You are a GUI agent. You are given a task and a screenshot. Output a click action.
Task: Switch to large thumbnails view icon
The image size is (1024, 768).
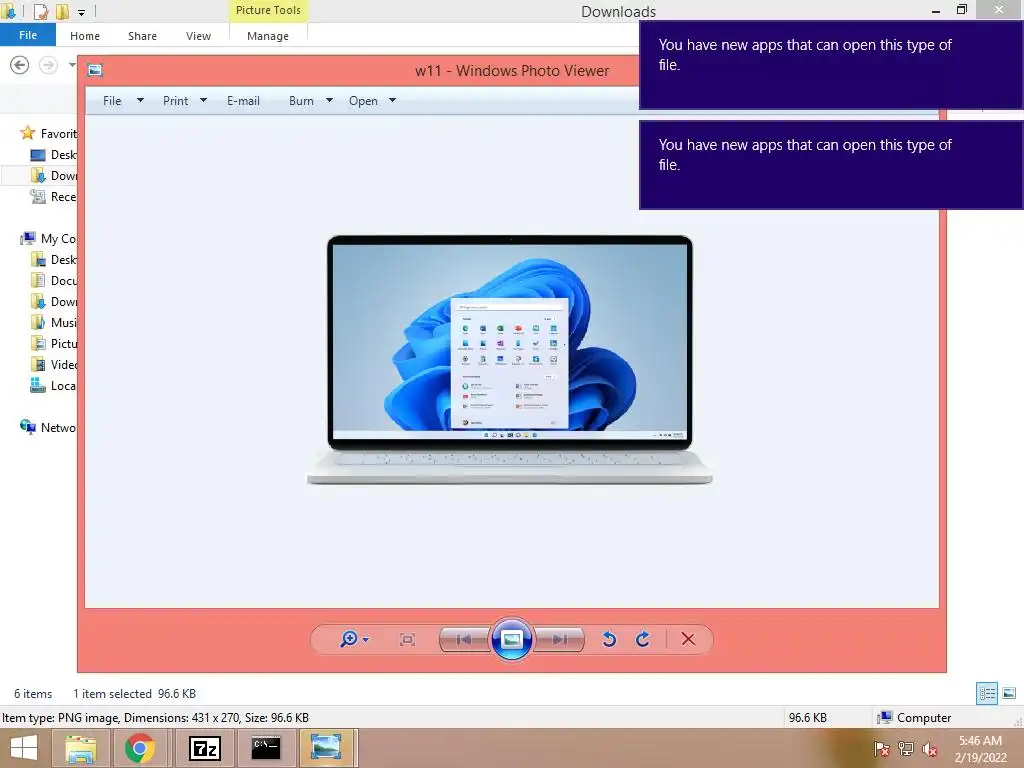click(1009, 693)
